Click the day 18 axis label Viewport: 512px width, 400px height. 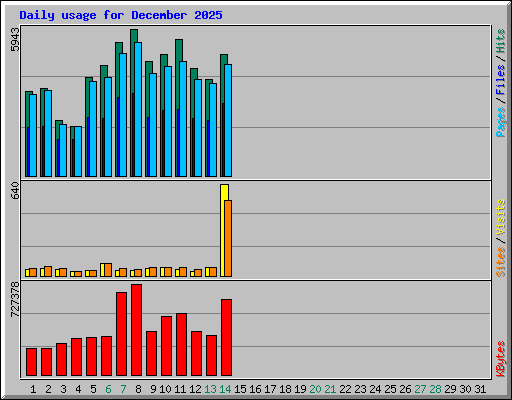pos(285,389)
